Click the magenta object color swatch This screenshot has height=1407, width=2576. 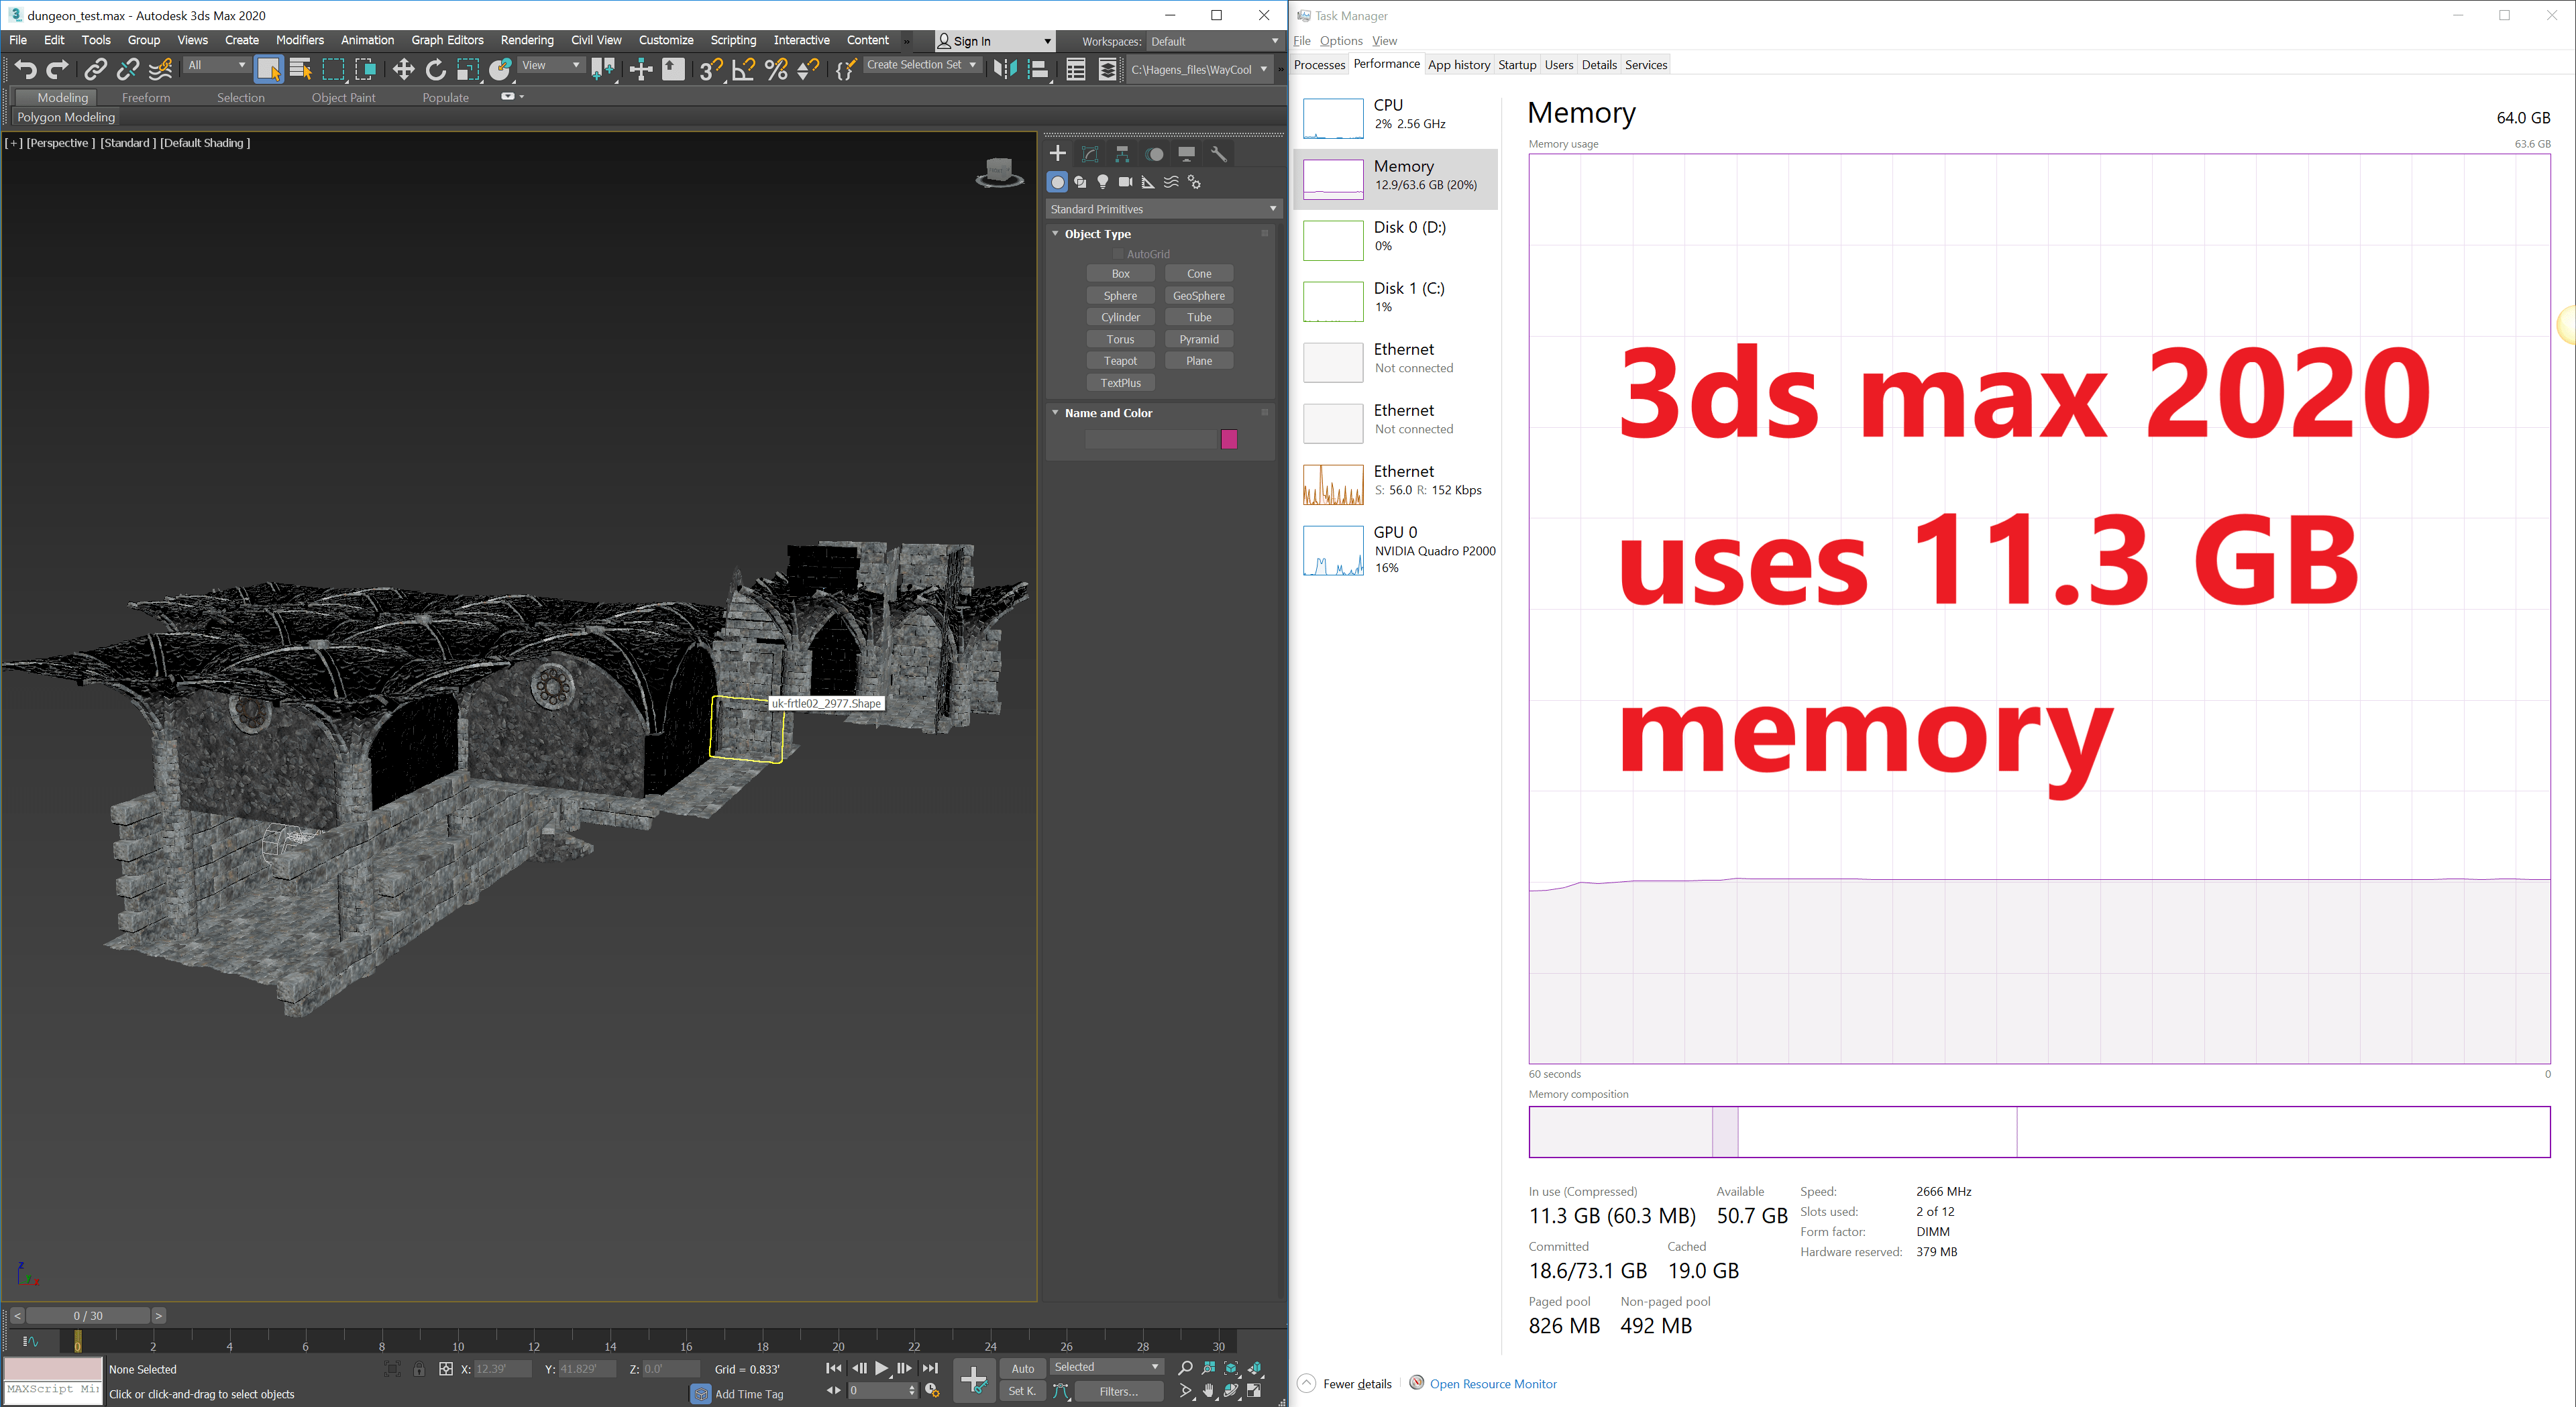point(1229,439)
